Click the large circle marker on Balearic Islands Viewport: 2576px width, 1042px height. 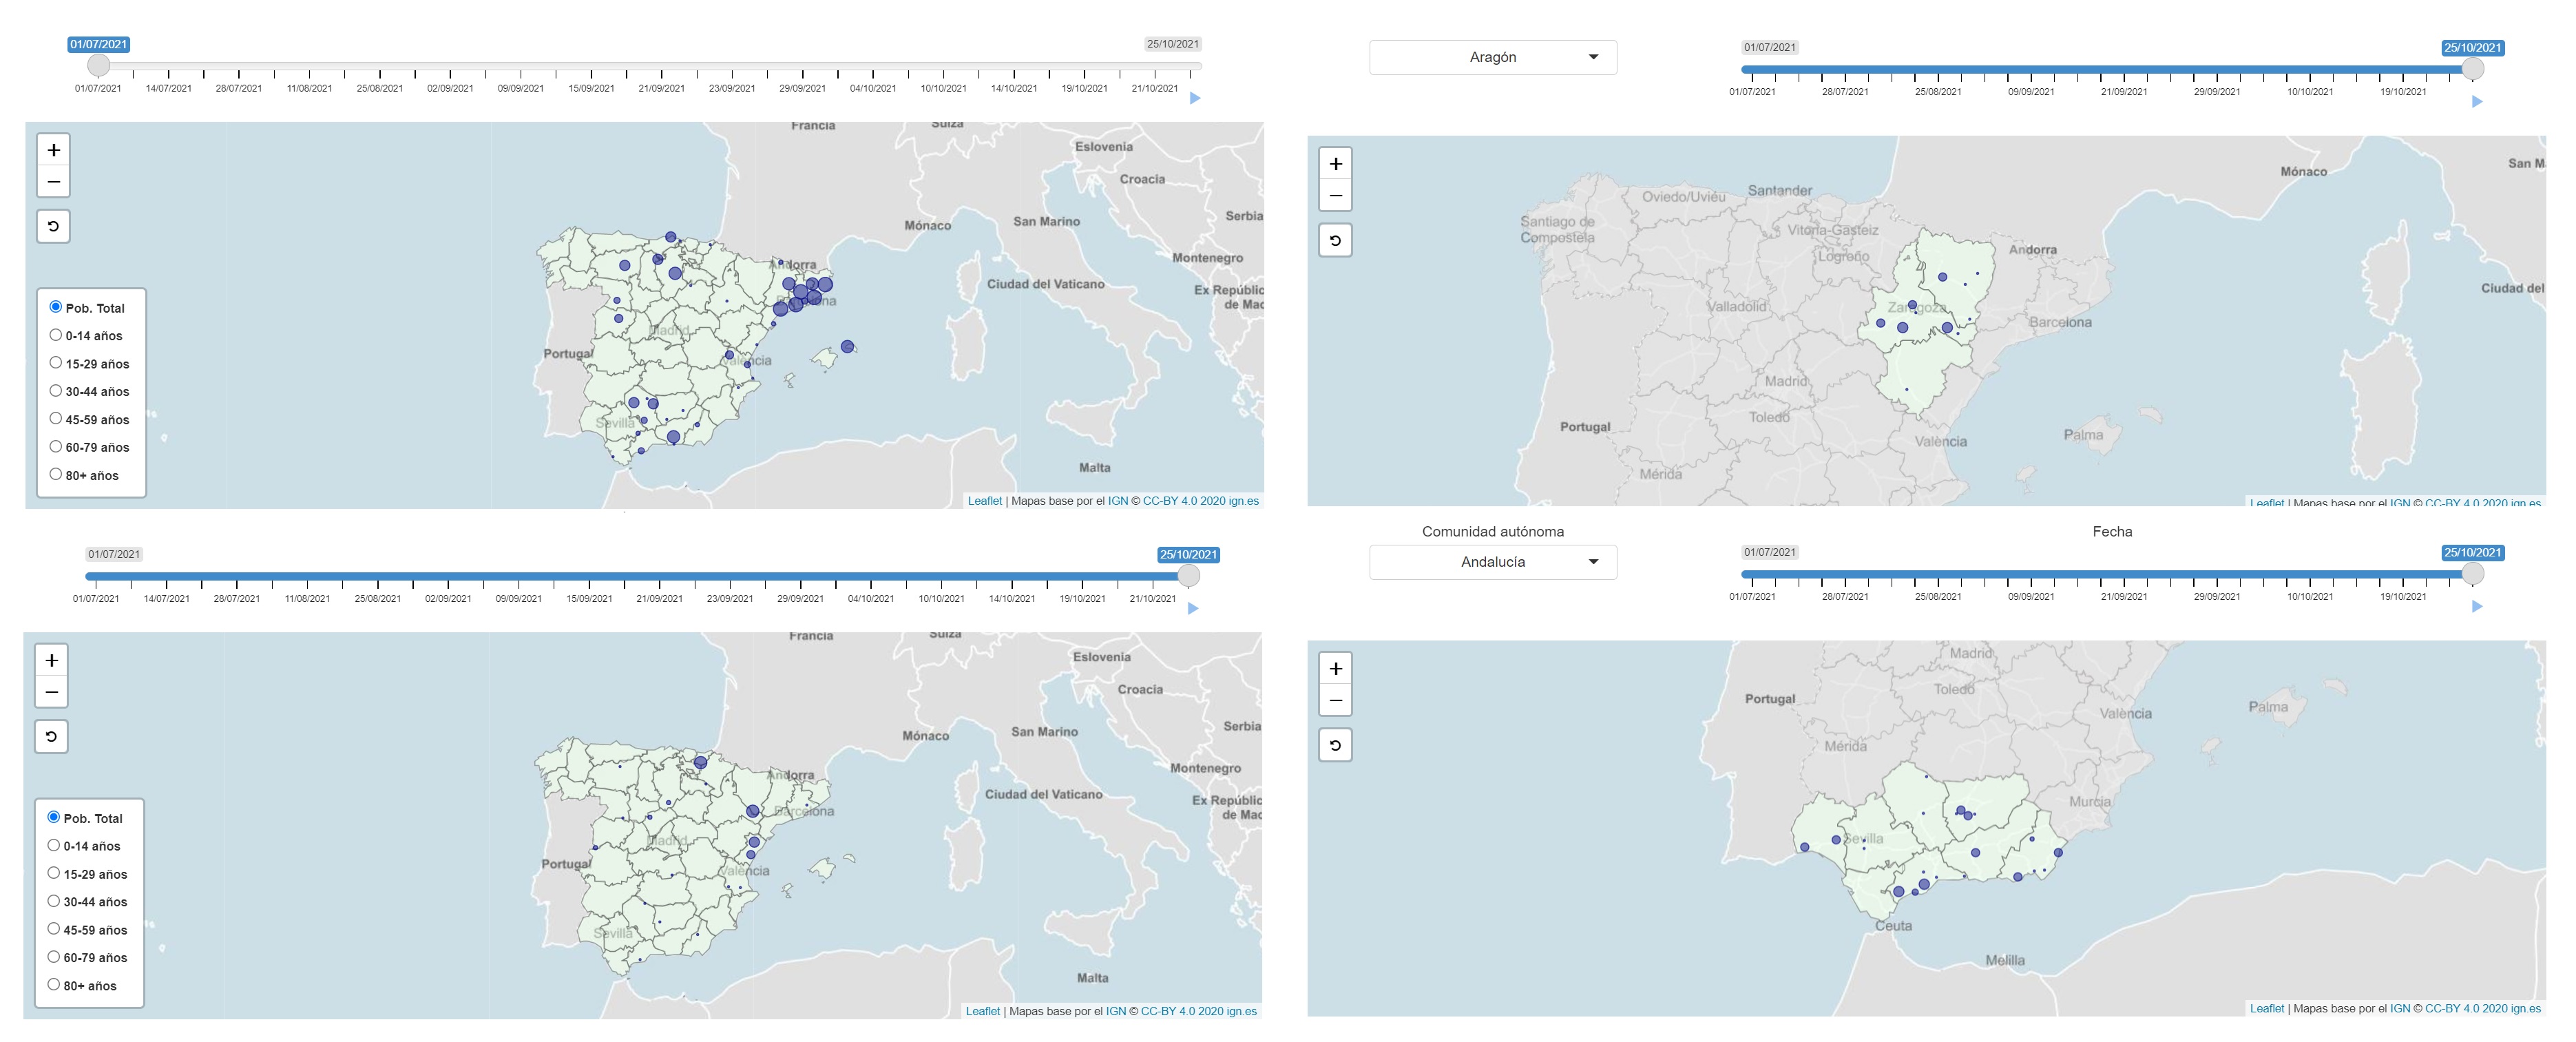click(848, 347)
